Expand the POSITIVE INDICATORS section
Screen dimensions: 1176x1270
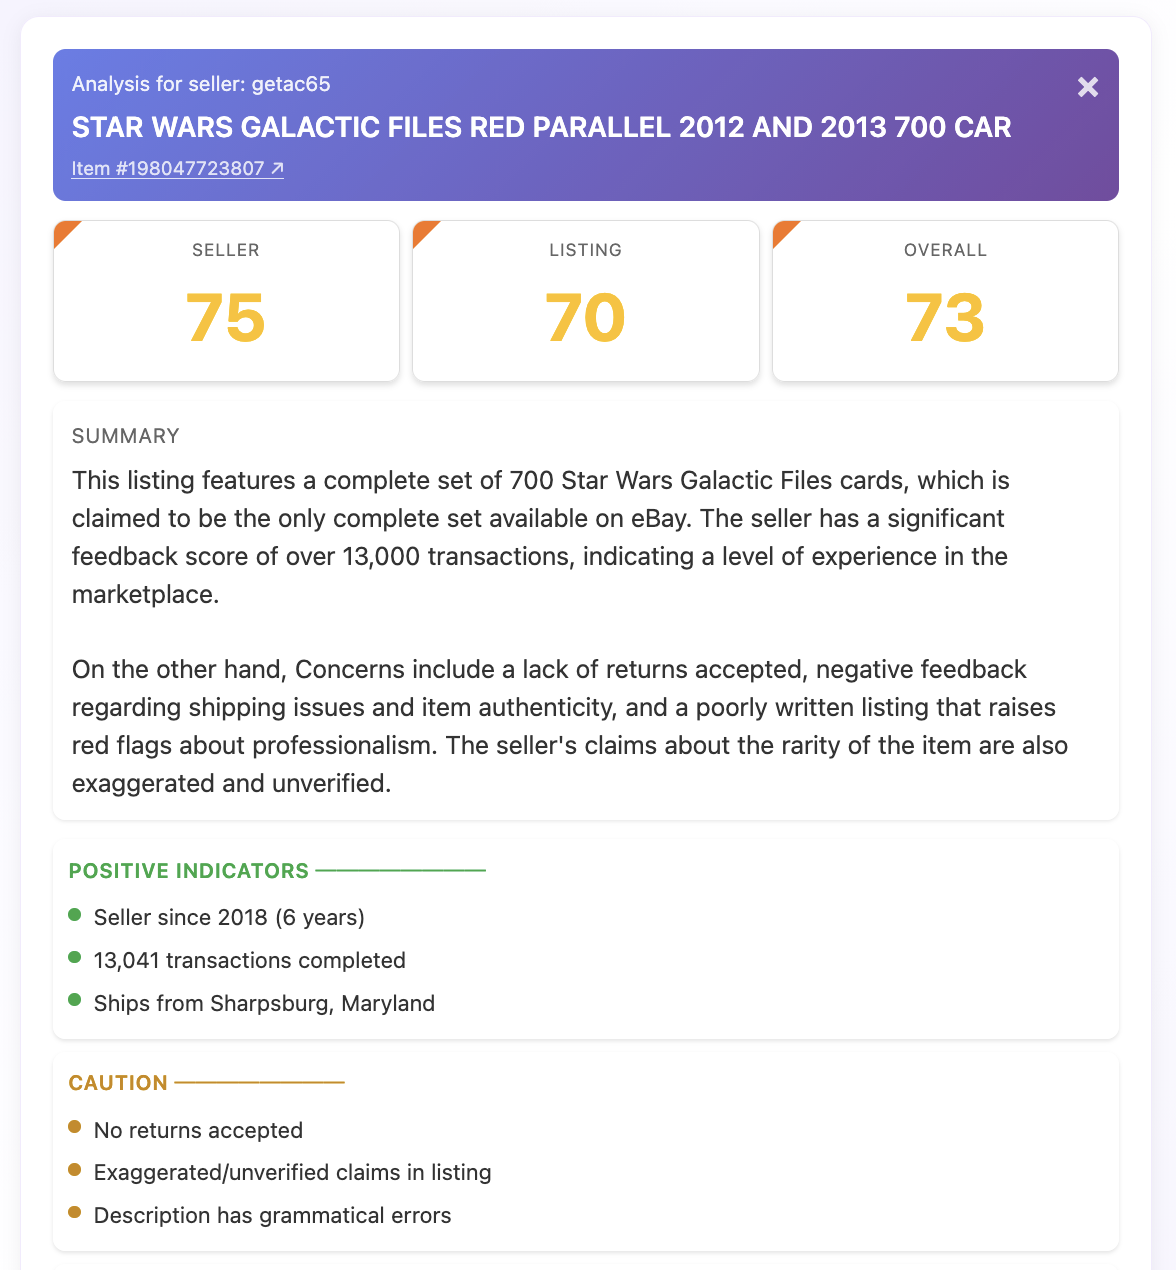[188, 871]
